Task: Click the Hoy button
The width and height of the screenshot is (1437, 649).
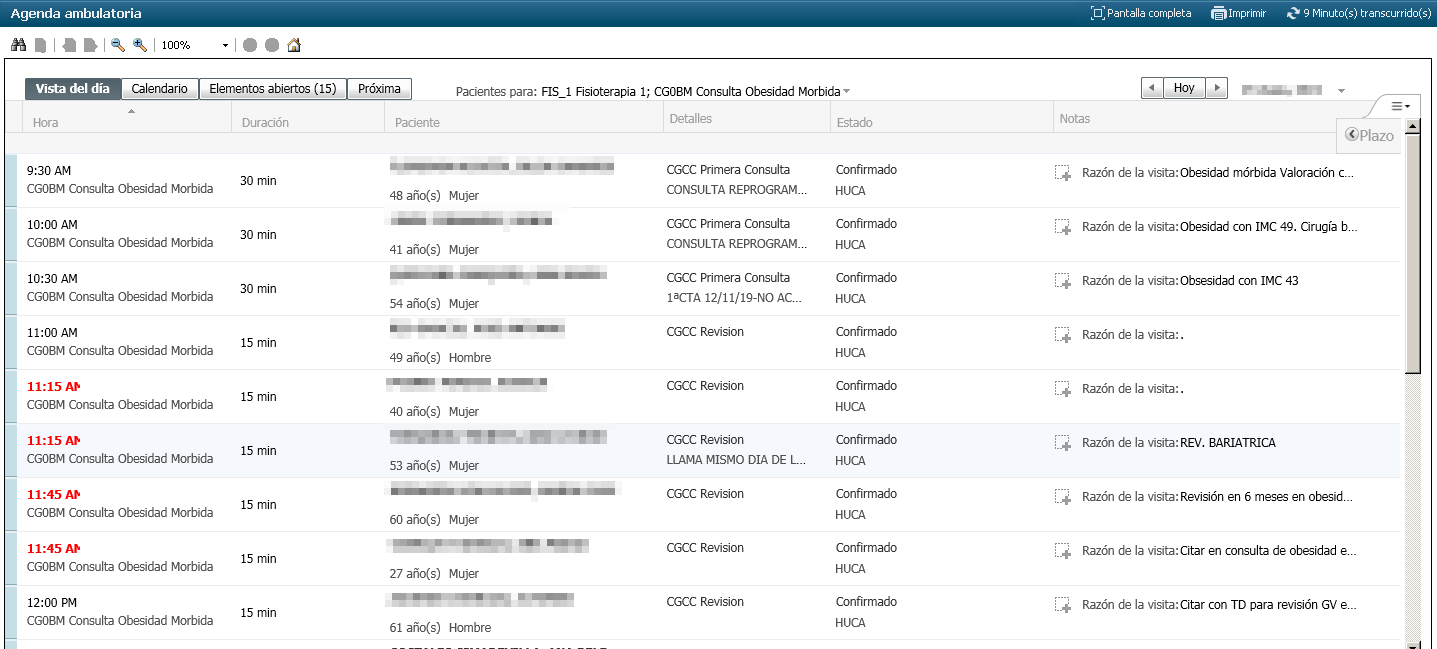Action: point(1184,88)
